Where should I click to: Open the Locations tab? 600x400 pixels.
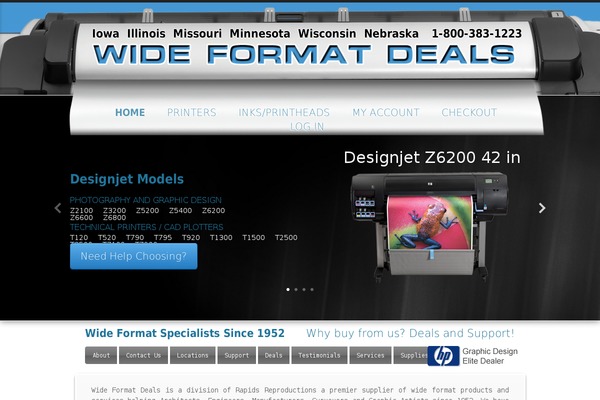click(192, 355)
